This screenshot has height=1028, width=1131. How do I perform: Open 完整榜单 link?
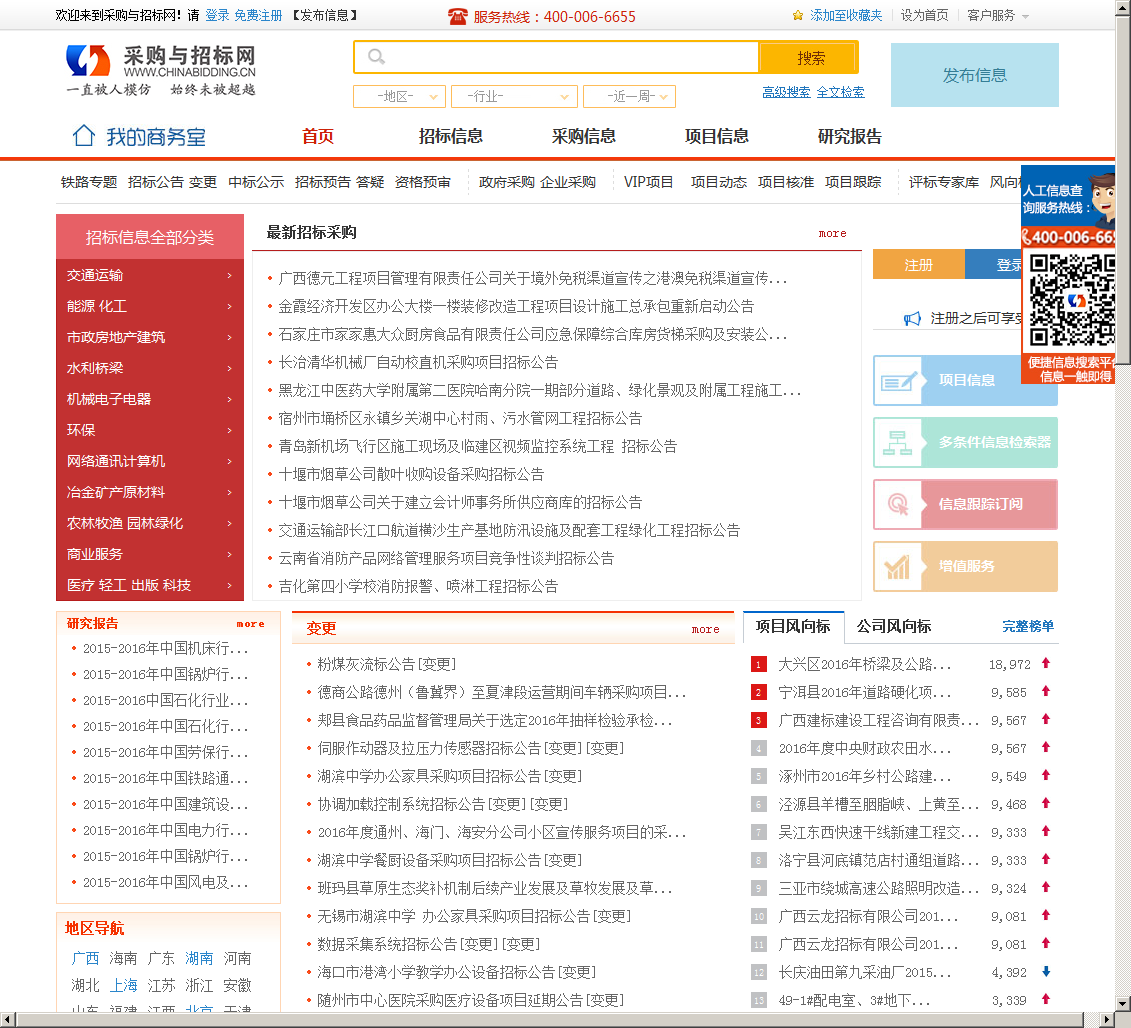coord(1028,626)
